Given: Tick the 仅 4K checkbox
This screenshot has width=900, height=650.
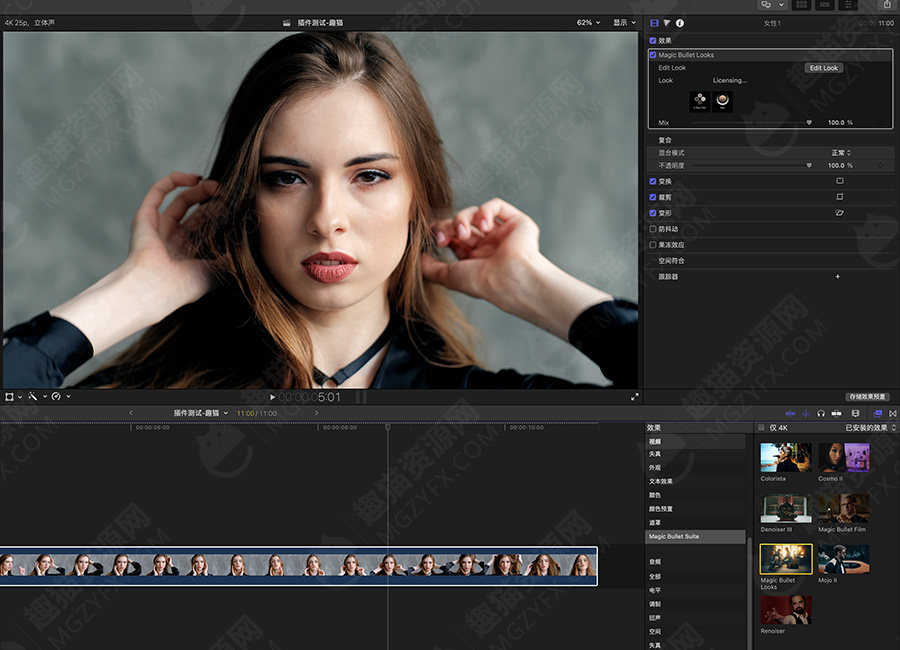Looking at the screenshot, I should 761,428.
